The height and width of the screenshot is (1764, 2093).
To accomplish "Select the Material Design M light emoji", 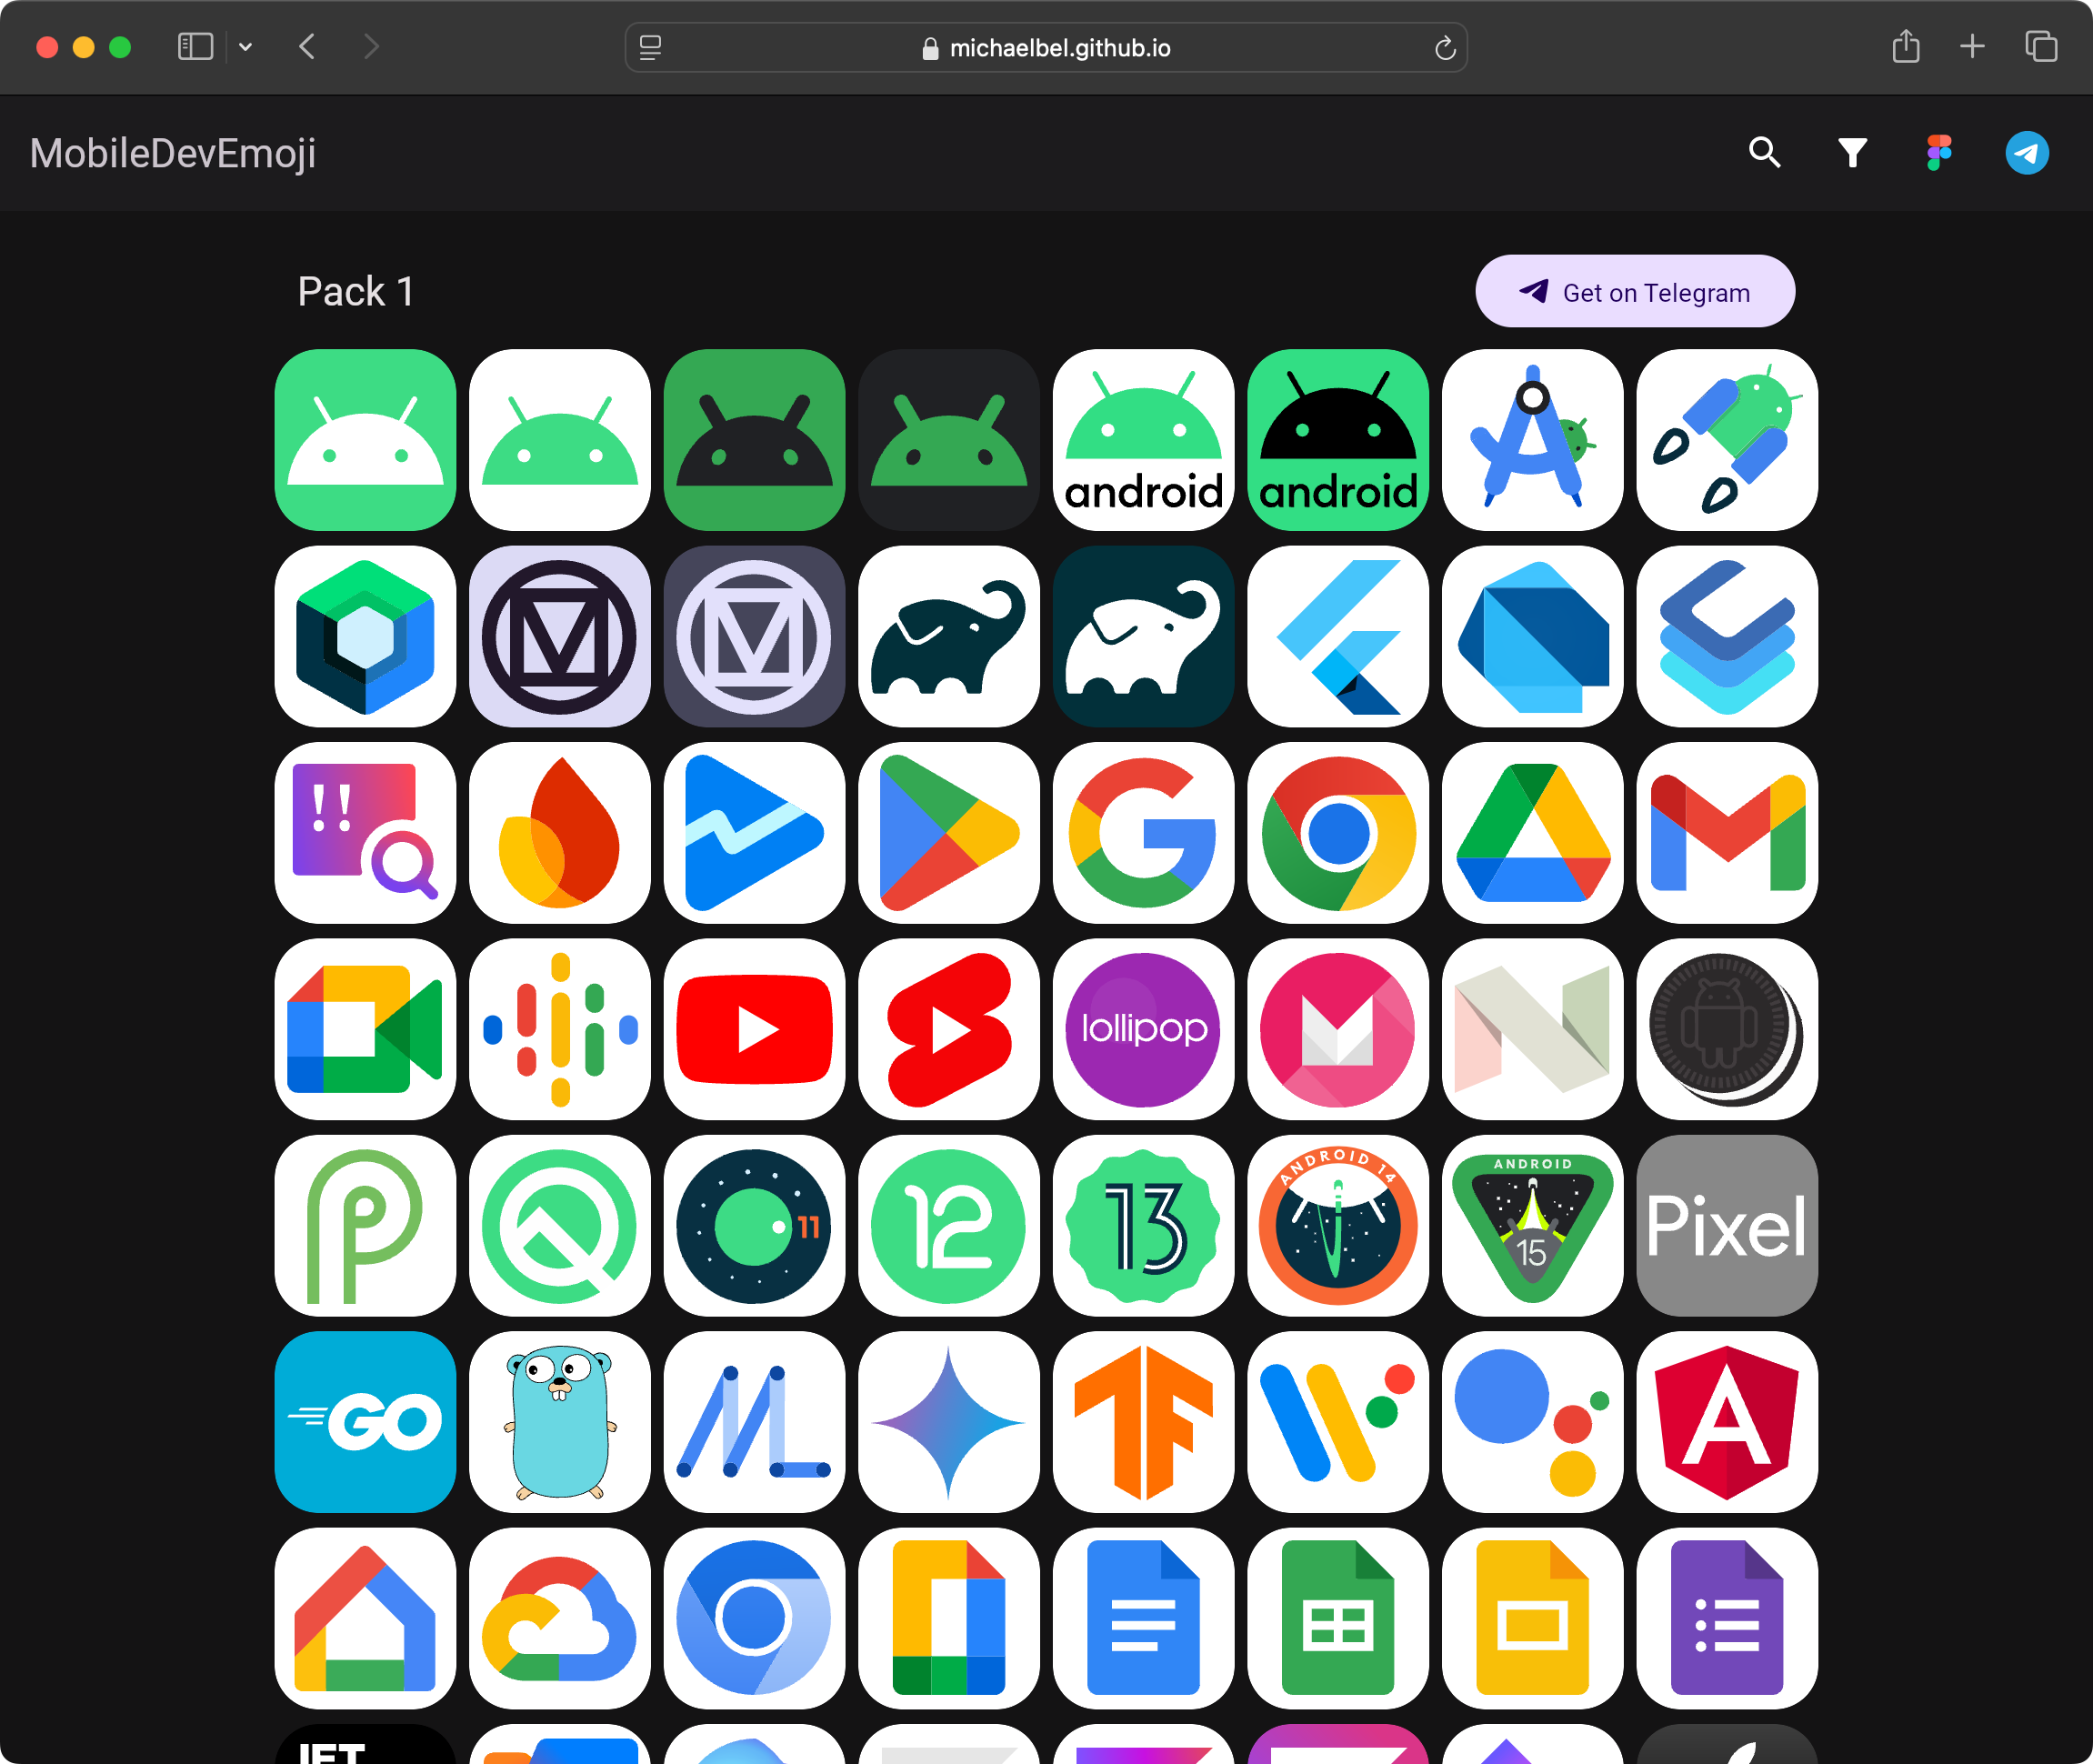I will coord(560,636).
